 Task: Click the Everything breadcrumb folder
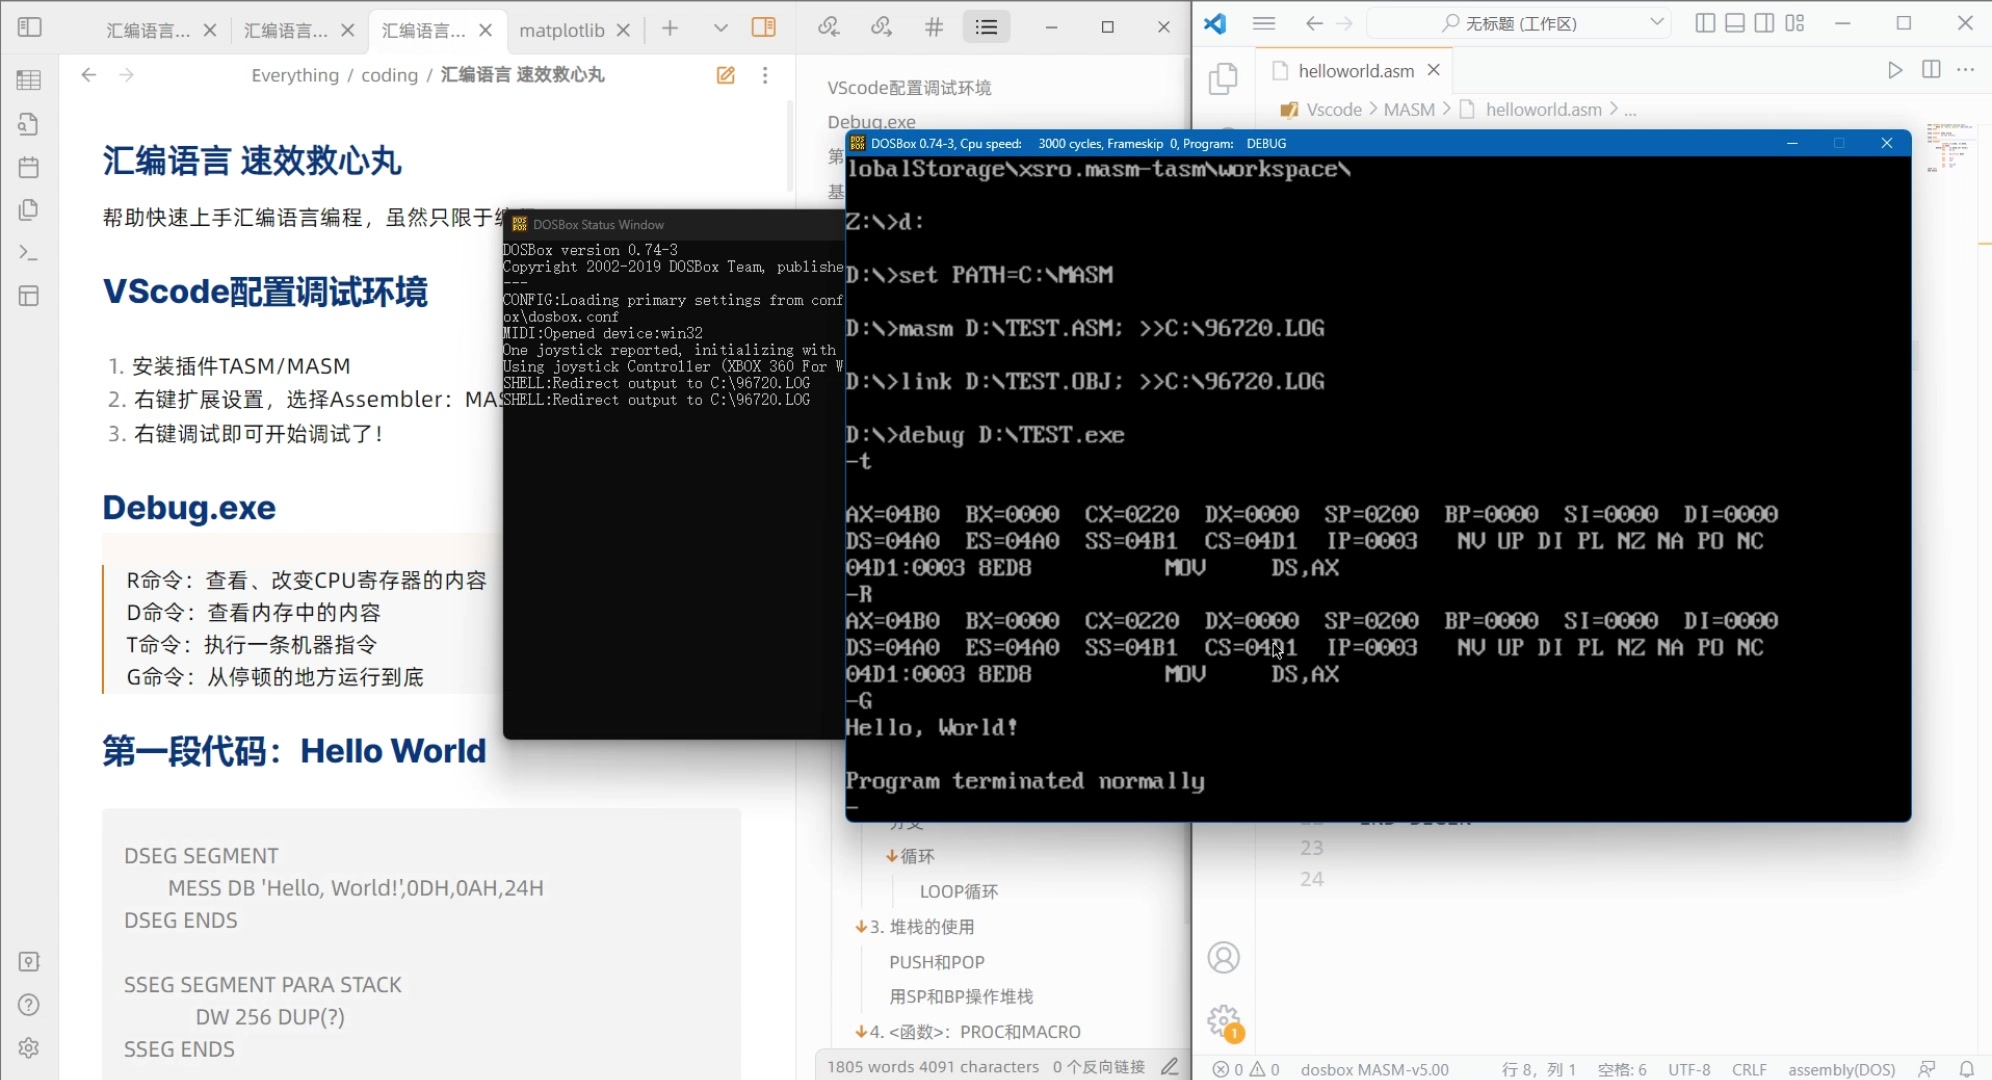295,75
